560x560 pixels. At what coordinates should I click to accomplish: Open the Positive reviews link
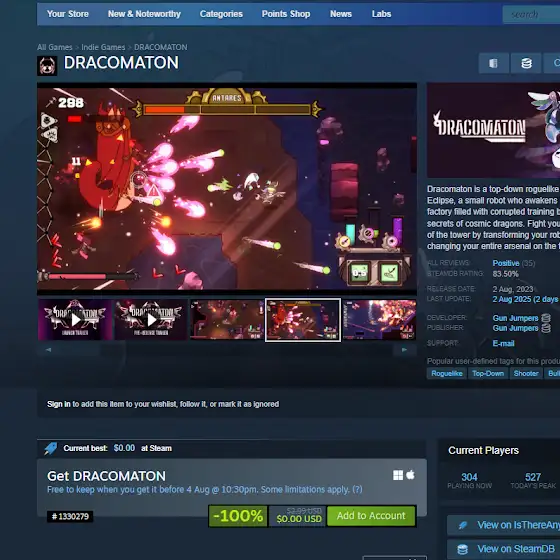[506, 263]
